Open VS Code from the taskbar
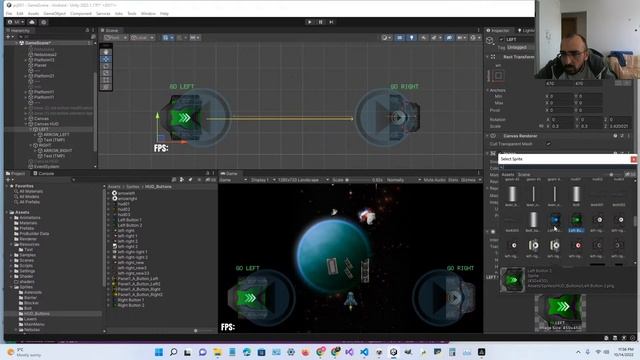This screenshot has width=640, height=360. (364, 352)
